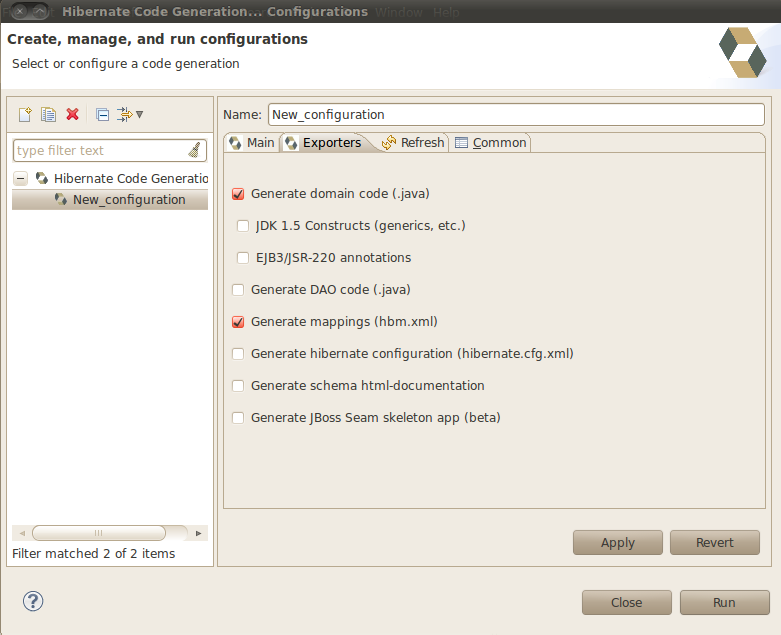Collapse all configurations in the tree
This screenshot has height=635, width=781.
pyautogui.click(x=103, y=115)
